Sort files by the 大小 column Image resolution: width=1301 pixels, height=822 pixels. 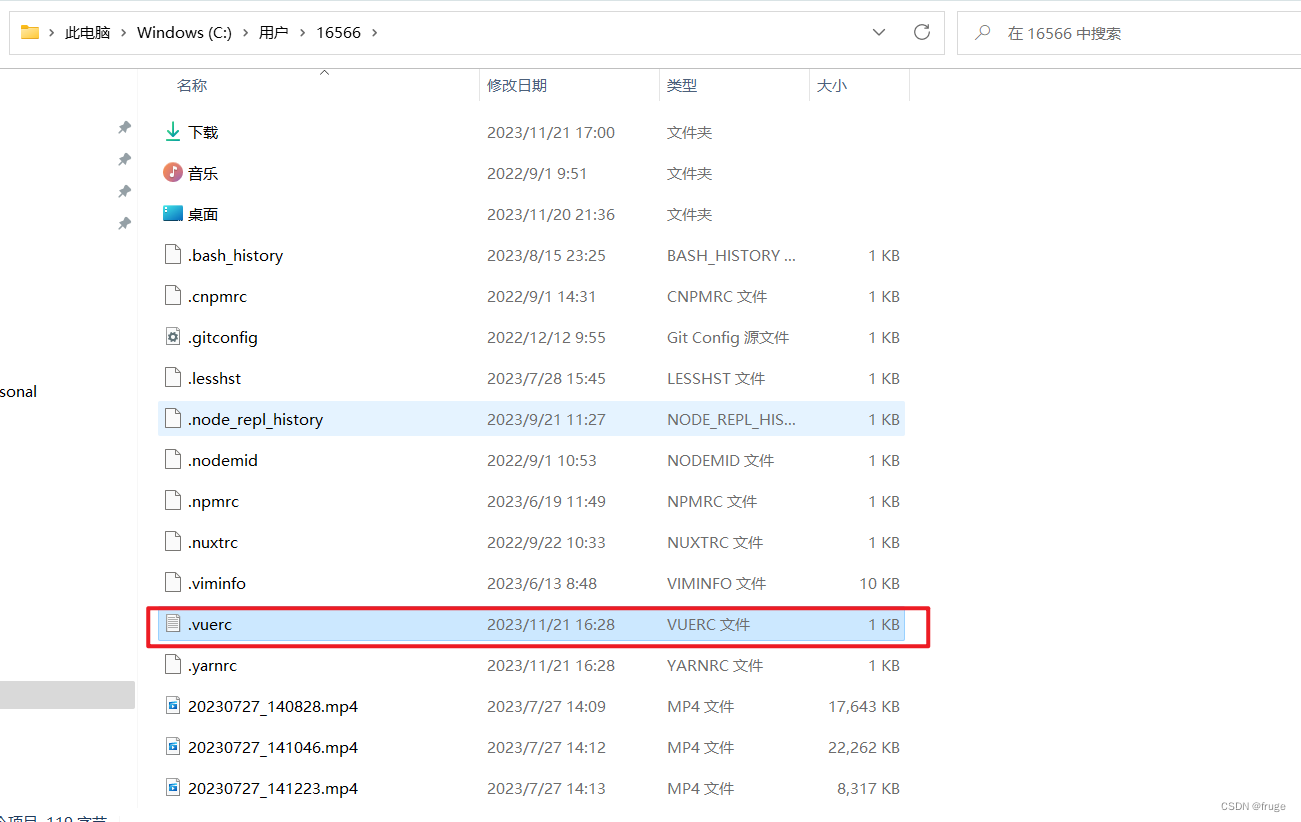pos(832,86)
